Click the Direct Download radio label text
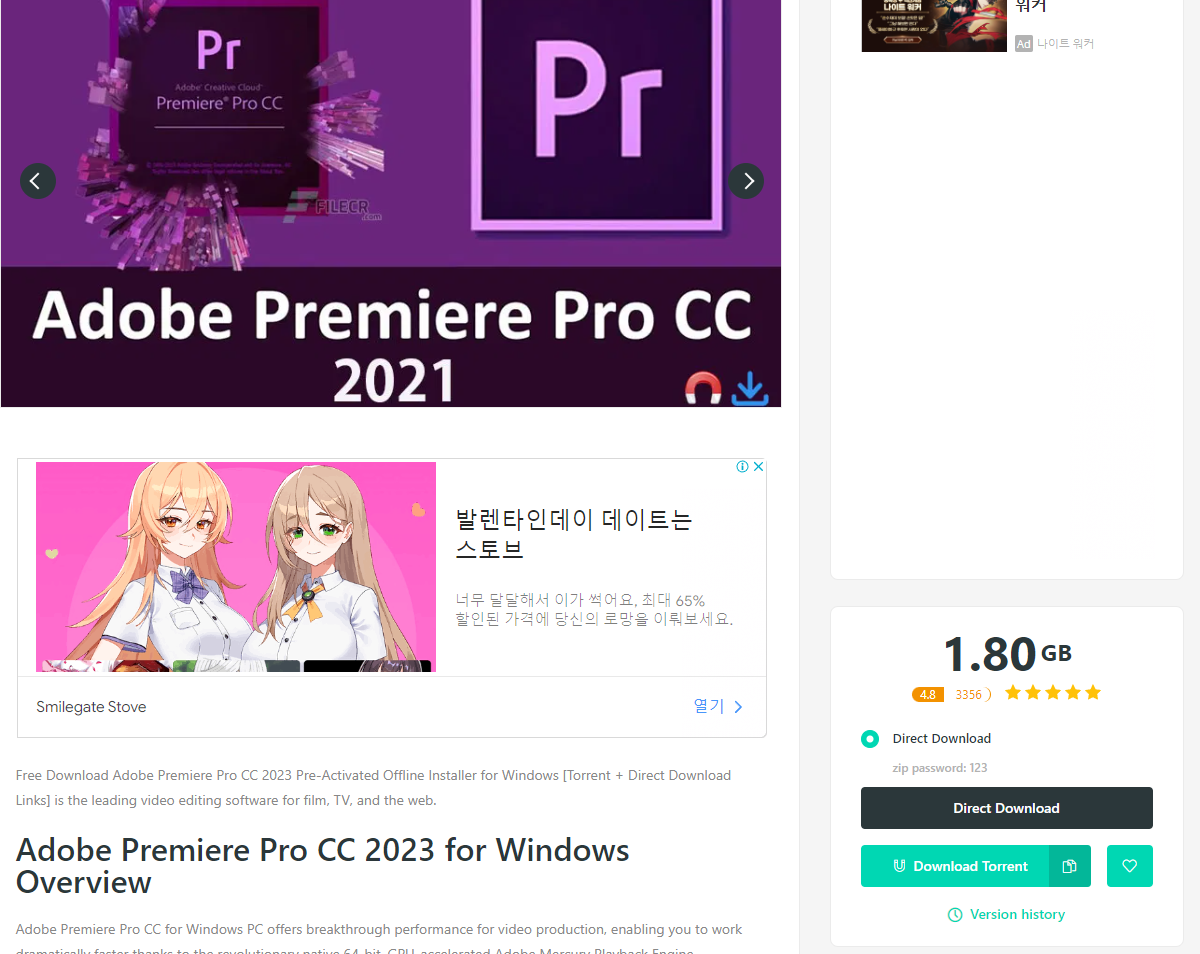 [942, 739]
